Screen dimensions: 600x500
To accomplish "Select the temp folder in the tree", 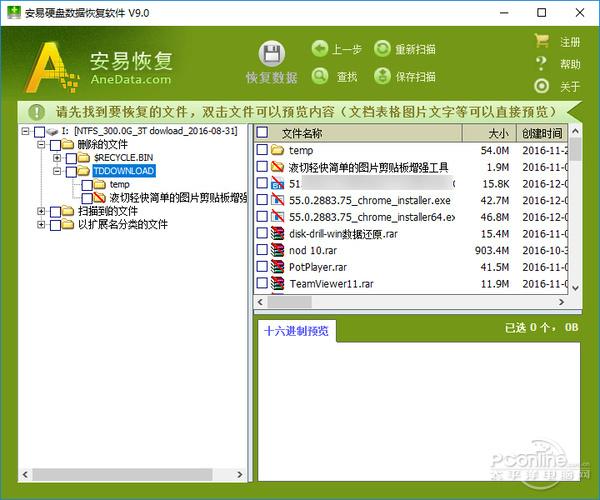I will click(x=119, y=184).
